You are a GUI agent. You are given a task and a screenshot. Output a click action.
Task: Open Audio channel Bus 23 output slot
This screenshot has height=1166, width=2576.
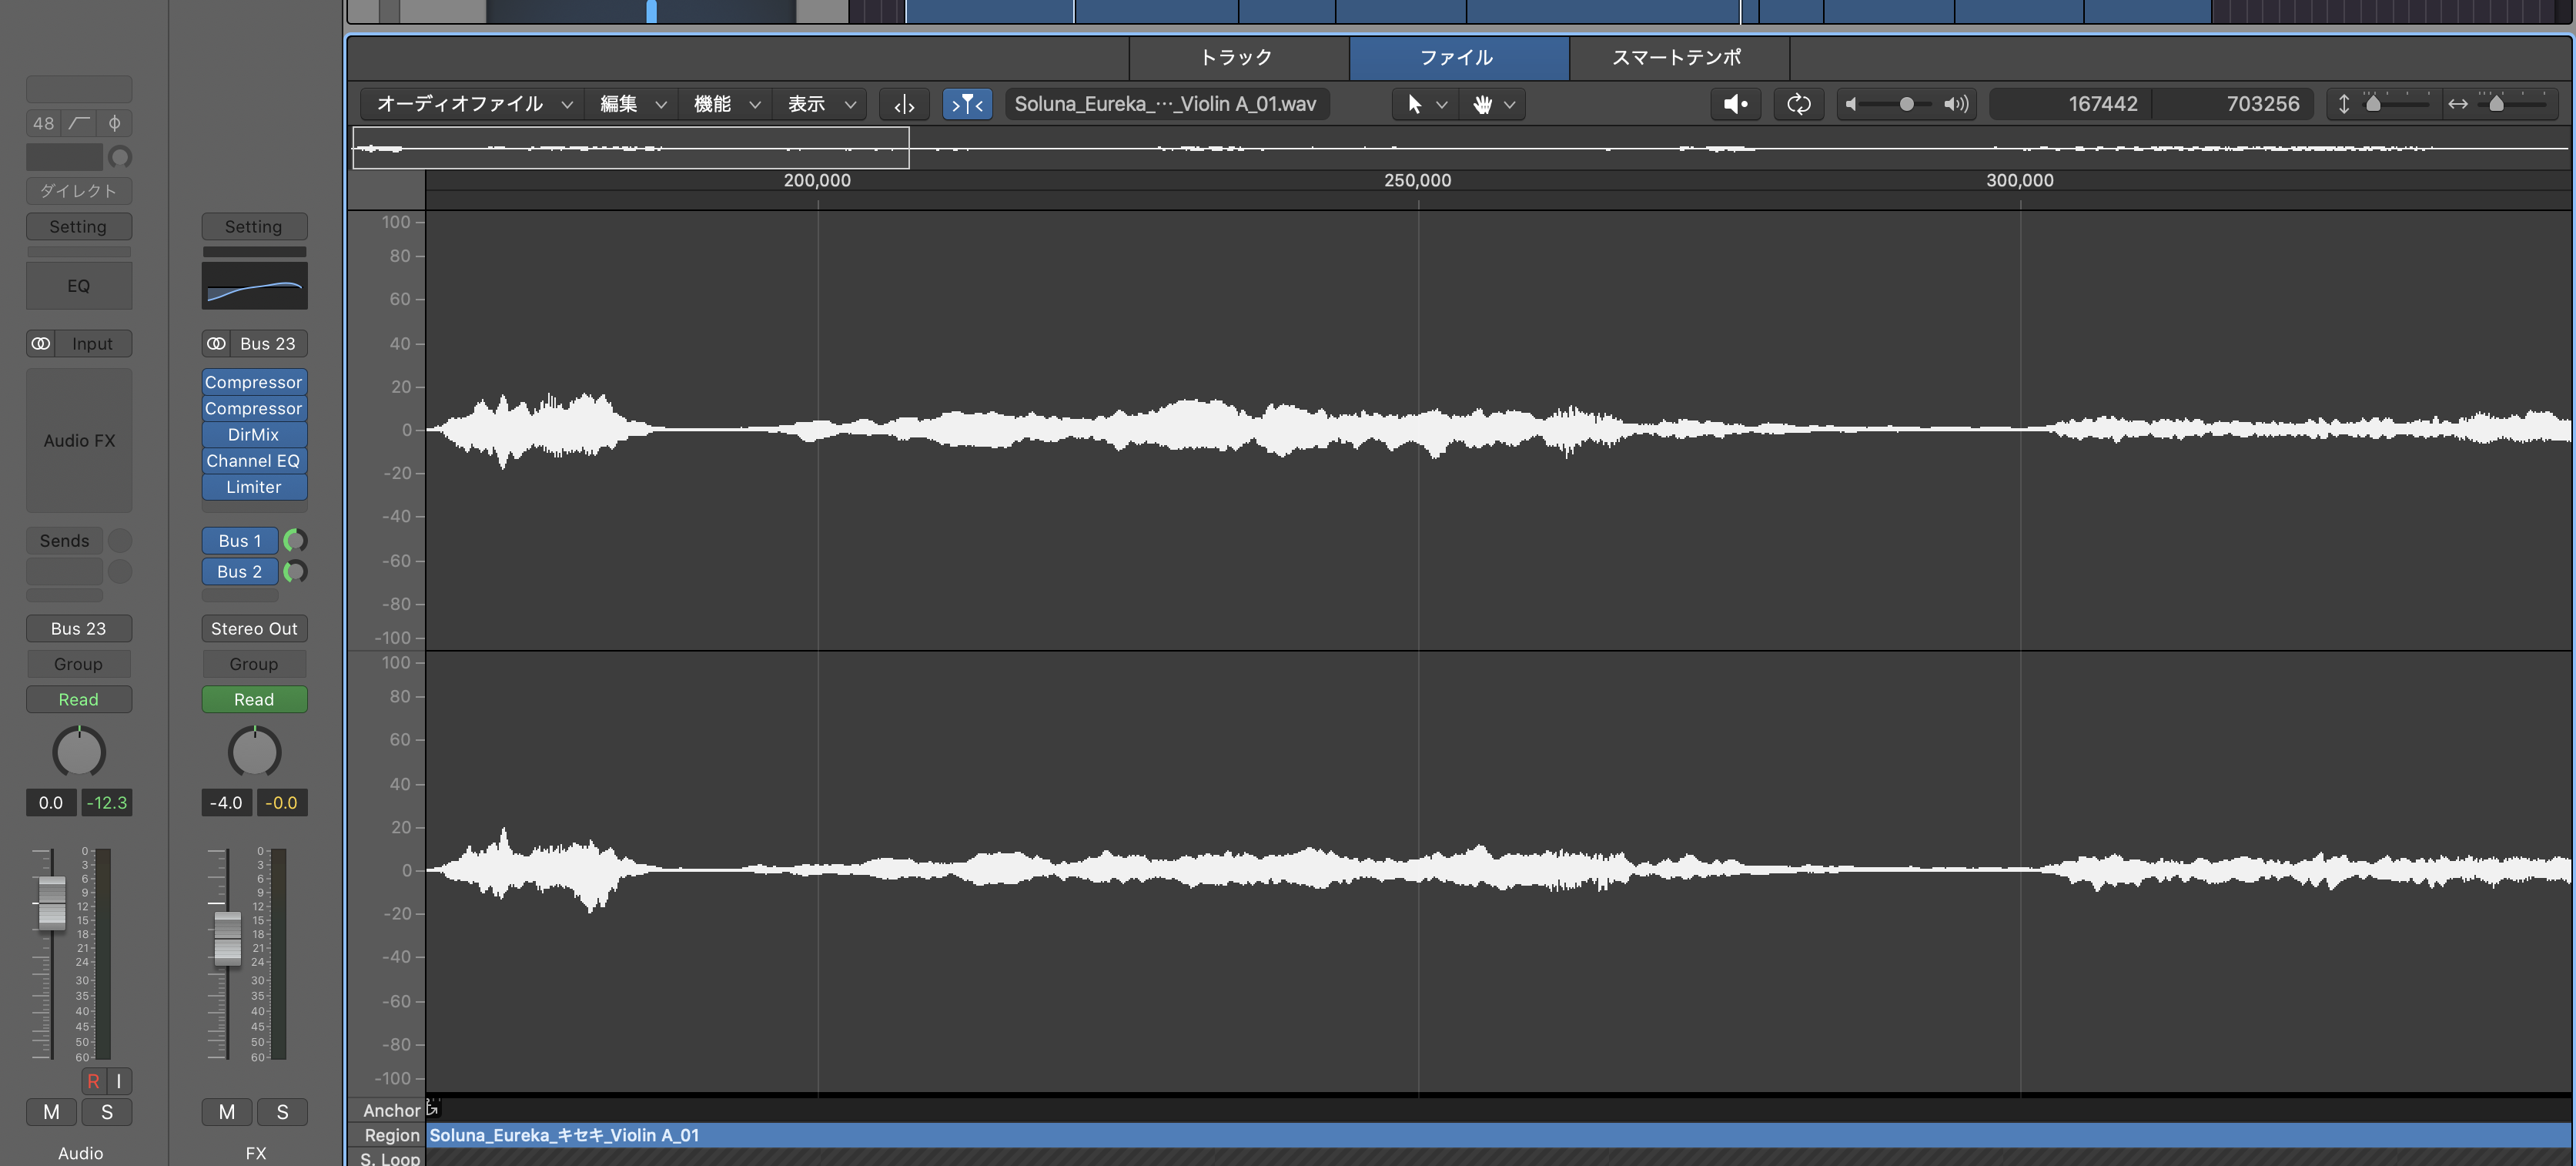79,628
